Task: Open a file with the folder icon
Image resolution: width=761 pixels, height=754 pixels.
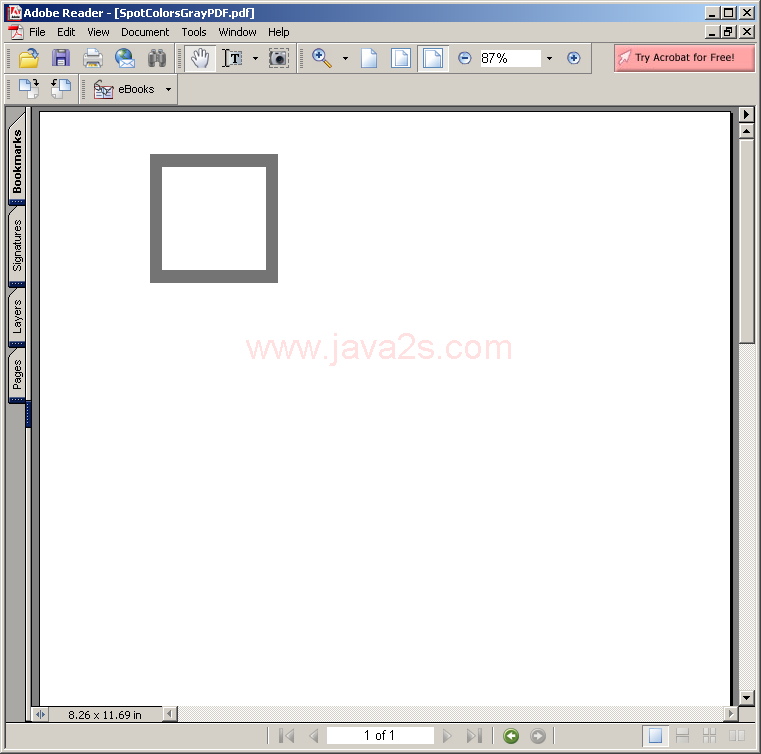Action: click(x=29, y=58)
